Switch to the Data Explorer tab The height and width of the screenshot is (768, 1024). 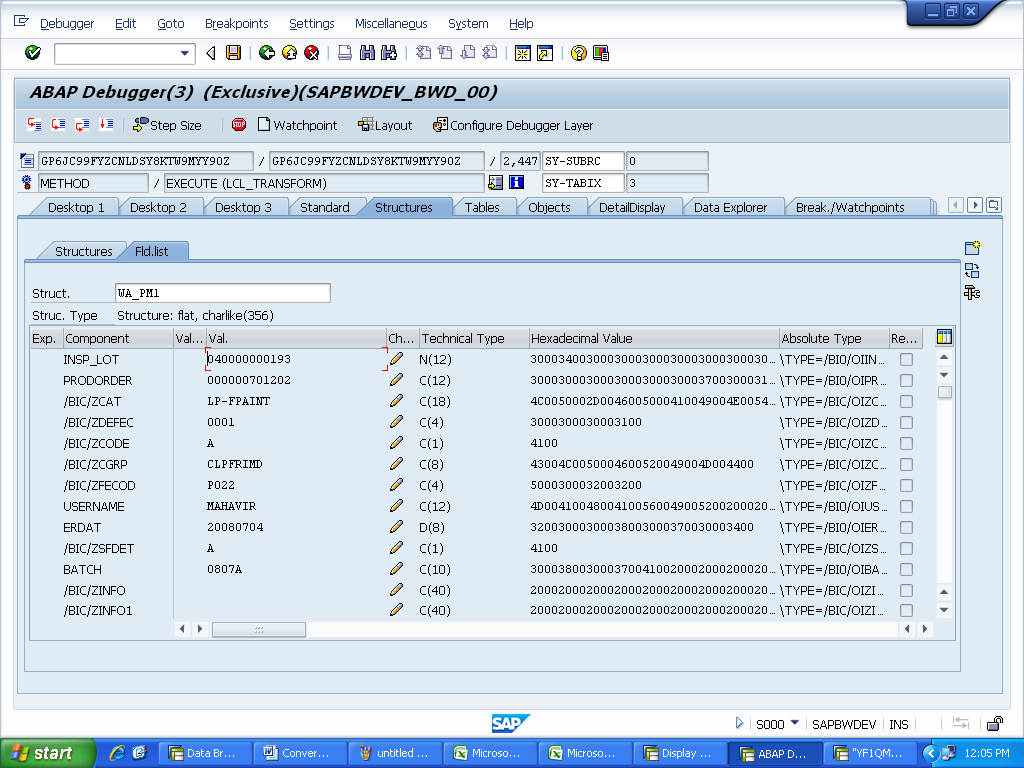pos(730,207)
